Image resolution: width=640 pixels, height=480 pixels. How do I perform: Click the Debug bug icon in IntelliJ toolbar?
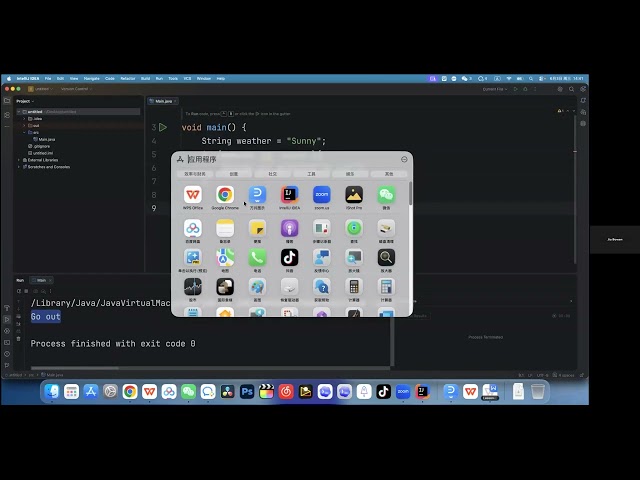coord(525,89)
